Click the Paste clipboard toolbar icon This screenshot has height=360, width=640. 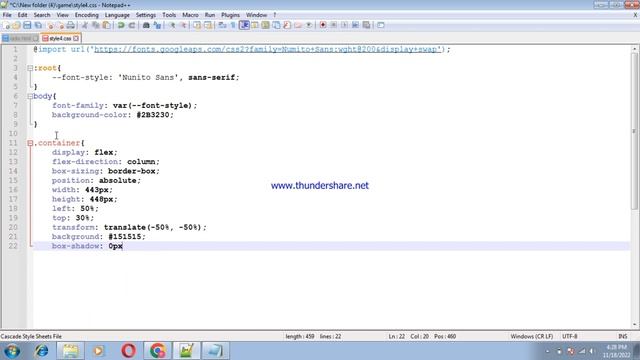pos(107,25)
